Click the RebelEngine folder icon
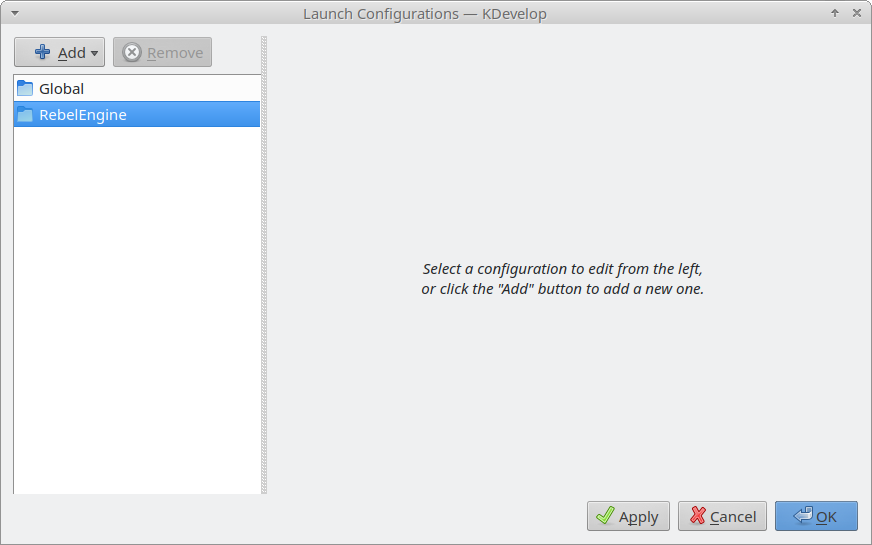Screen dimensions: 872x545 point(25,115)
